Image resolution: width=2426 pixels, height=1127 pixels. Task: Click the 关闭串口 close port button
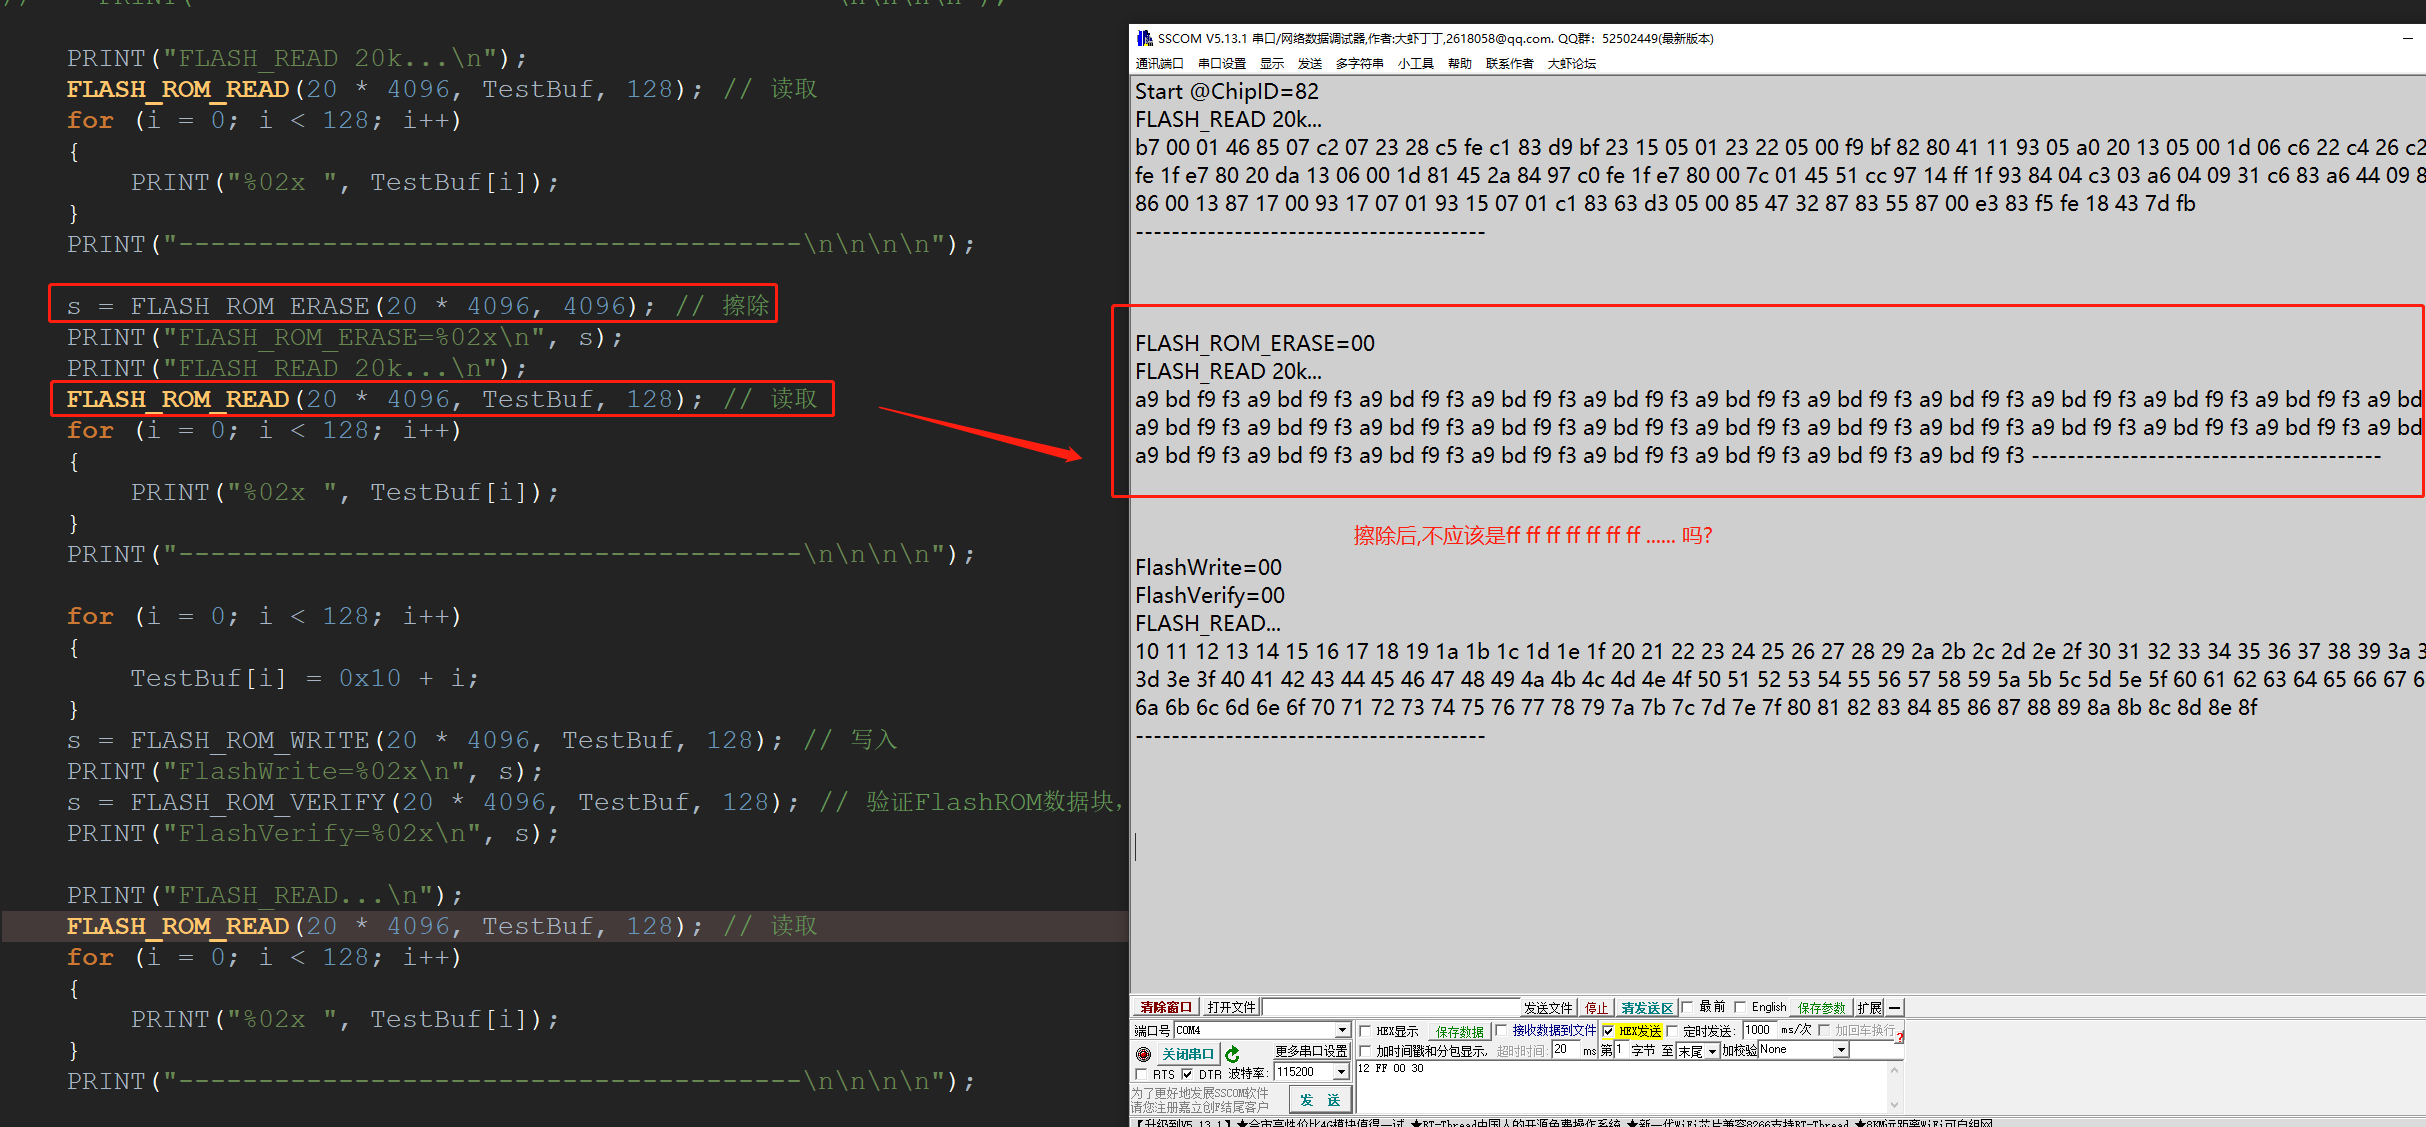(x=1187, y=1054)
